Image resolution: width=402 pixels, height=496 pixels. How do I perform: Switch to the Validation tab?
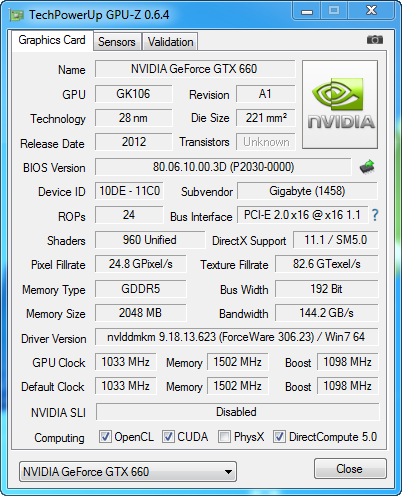click(170, 42)
